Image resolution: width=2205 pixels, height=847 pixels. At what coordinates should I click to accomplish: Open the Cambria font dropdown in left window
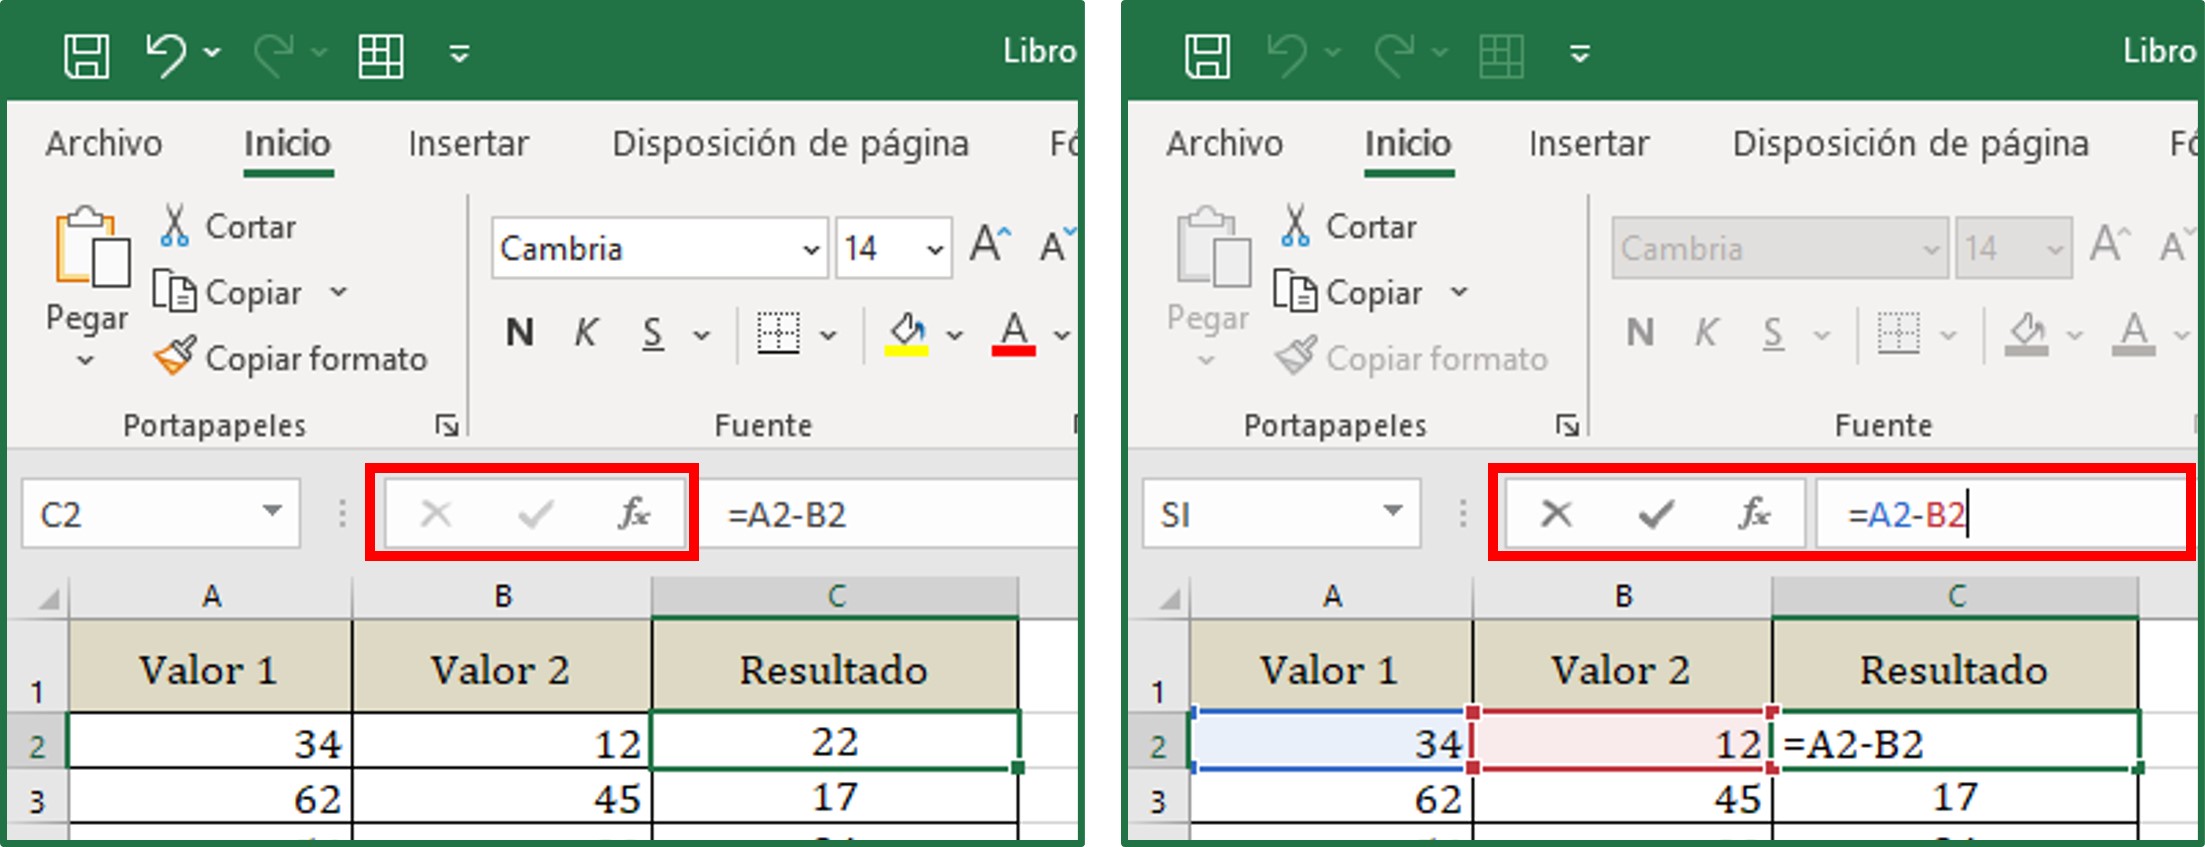811,248
